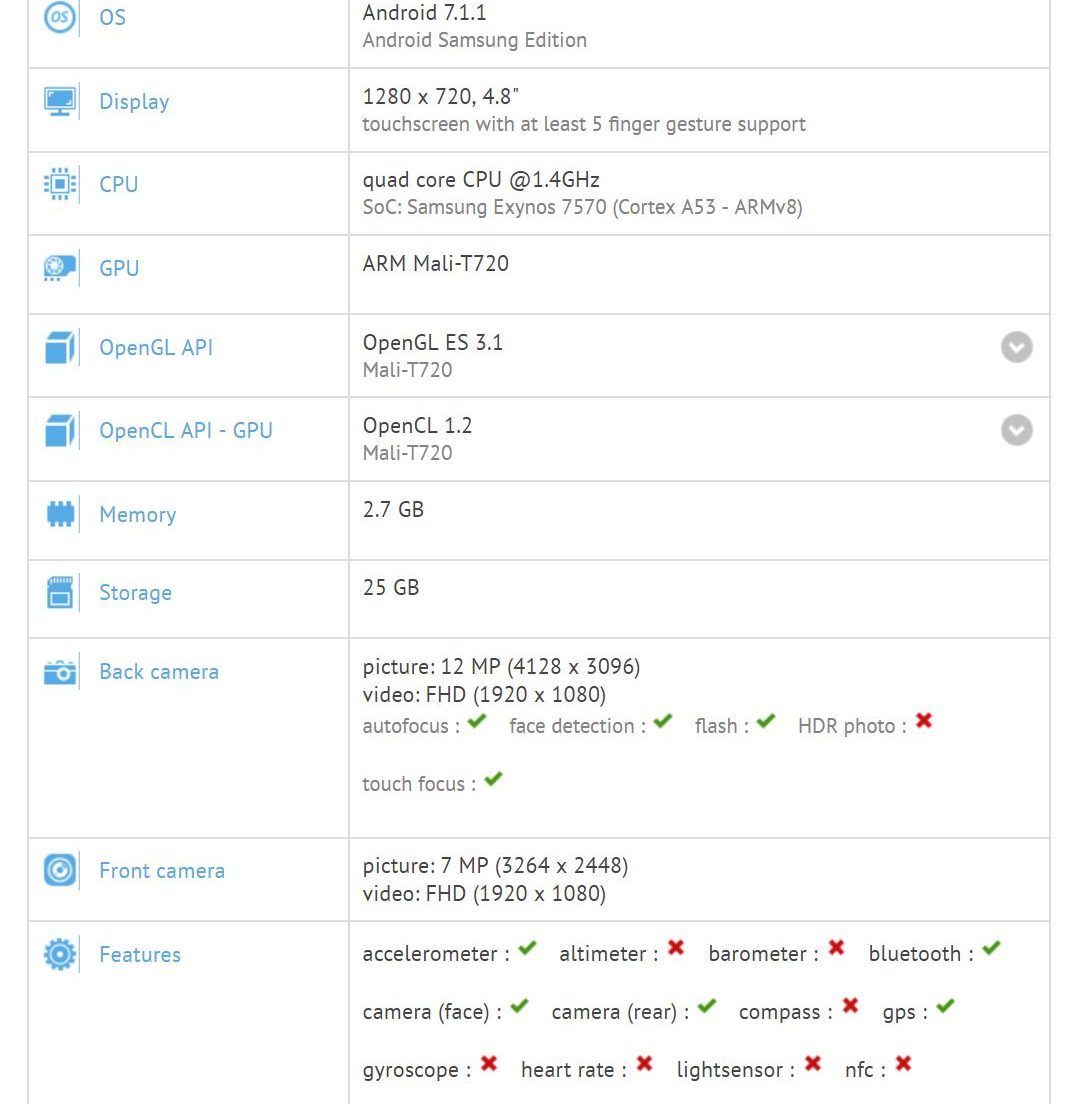Click the Display monitor icon

[x=60, y=102]
